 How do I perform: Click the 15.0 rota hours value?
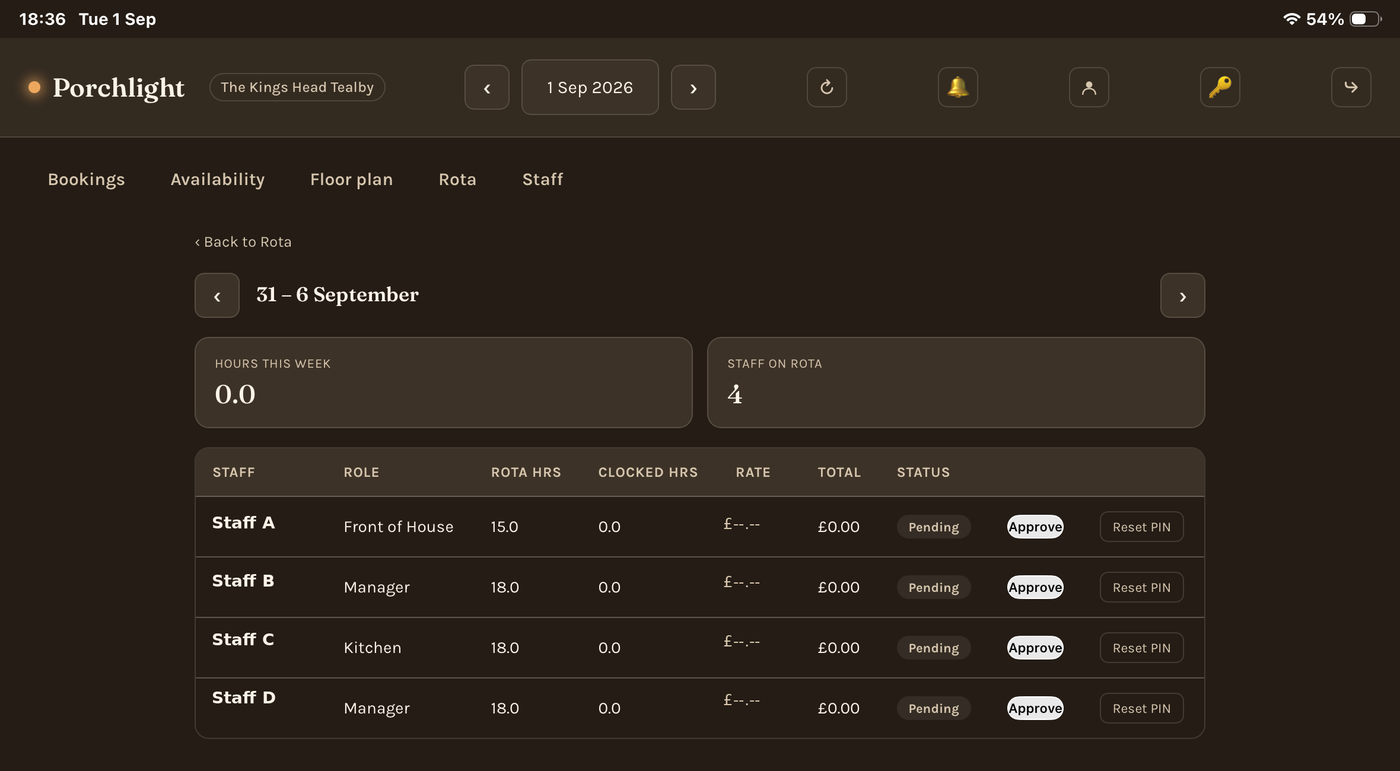pyautogui.click(x=504, y=527)
